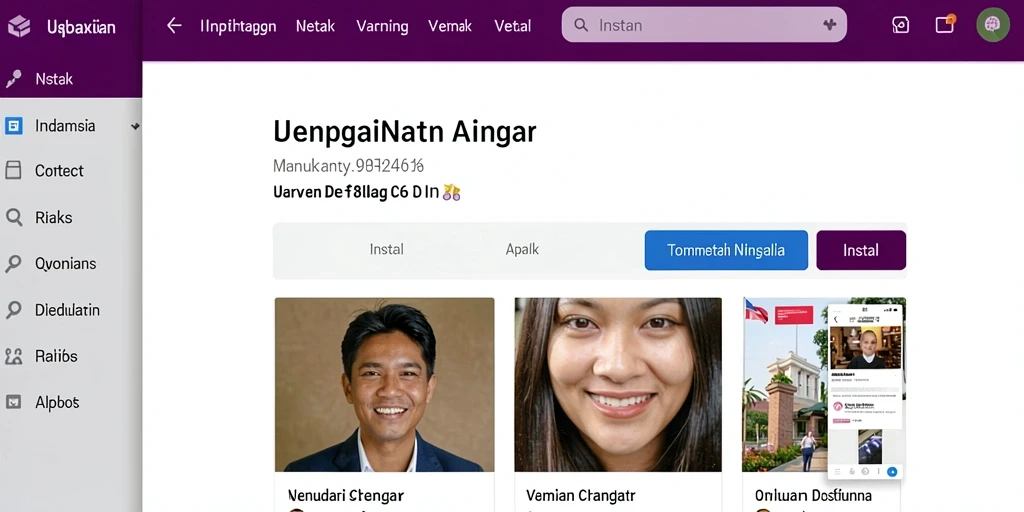Go back using the left arrow
Screen dimensions: 1024x512
[x=174, y=26]
